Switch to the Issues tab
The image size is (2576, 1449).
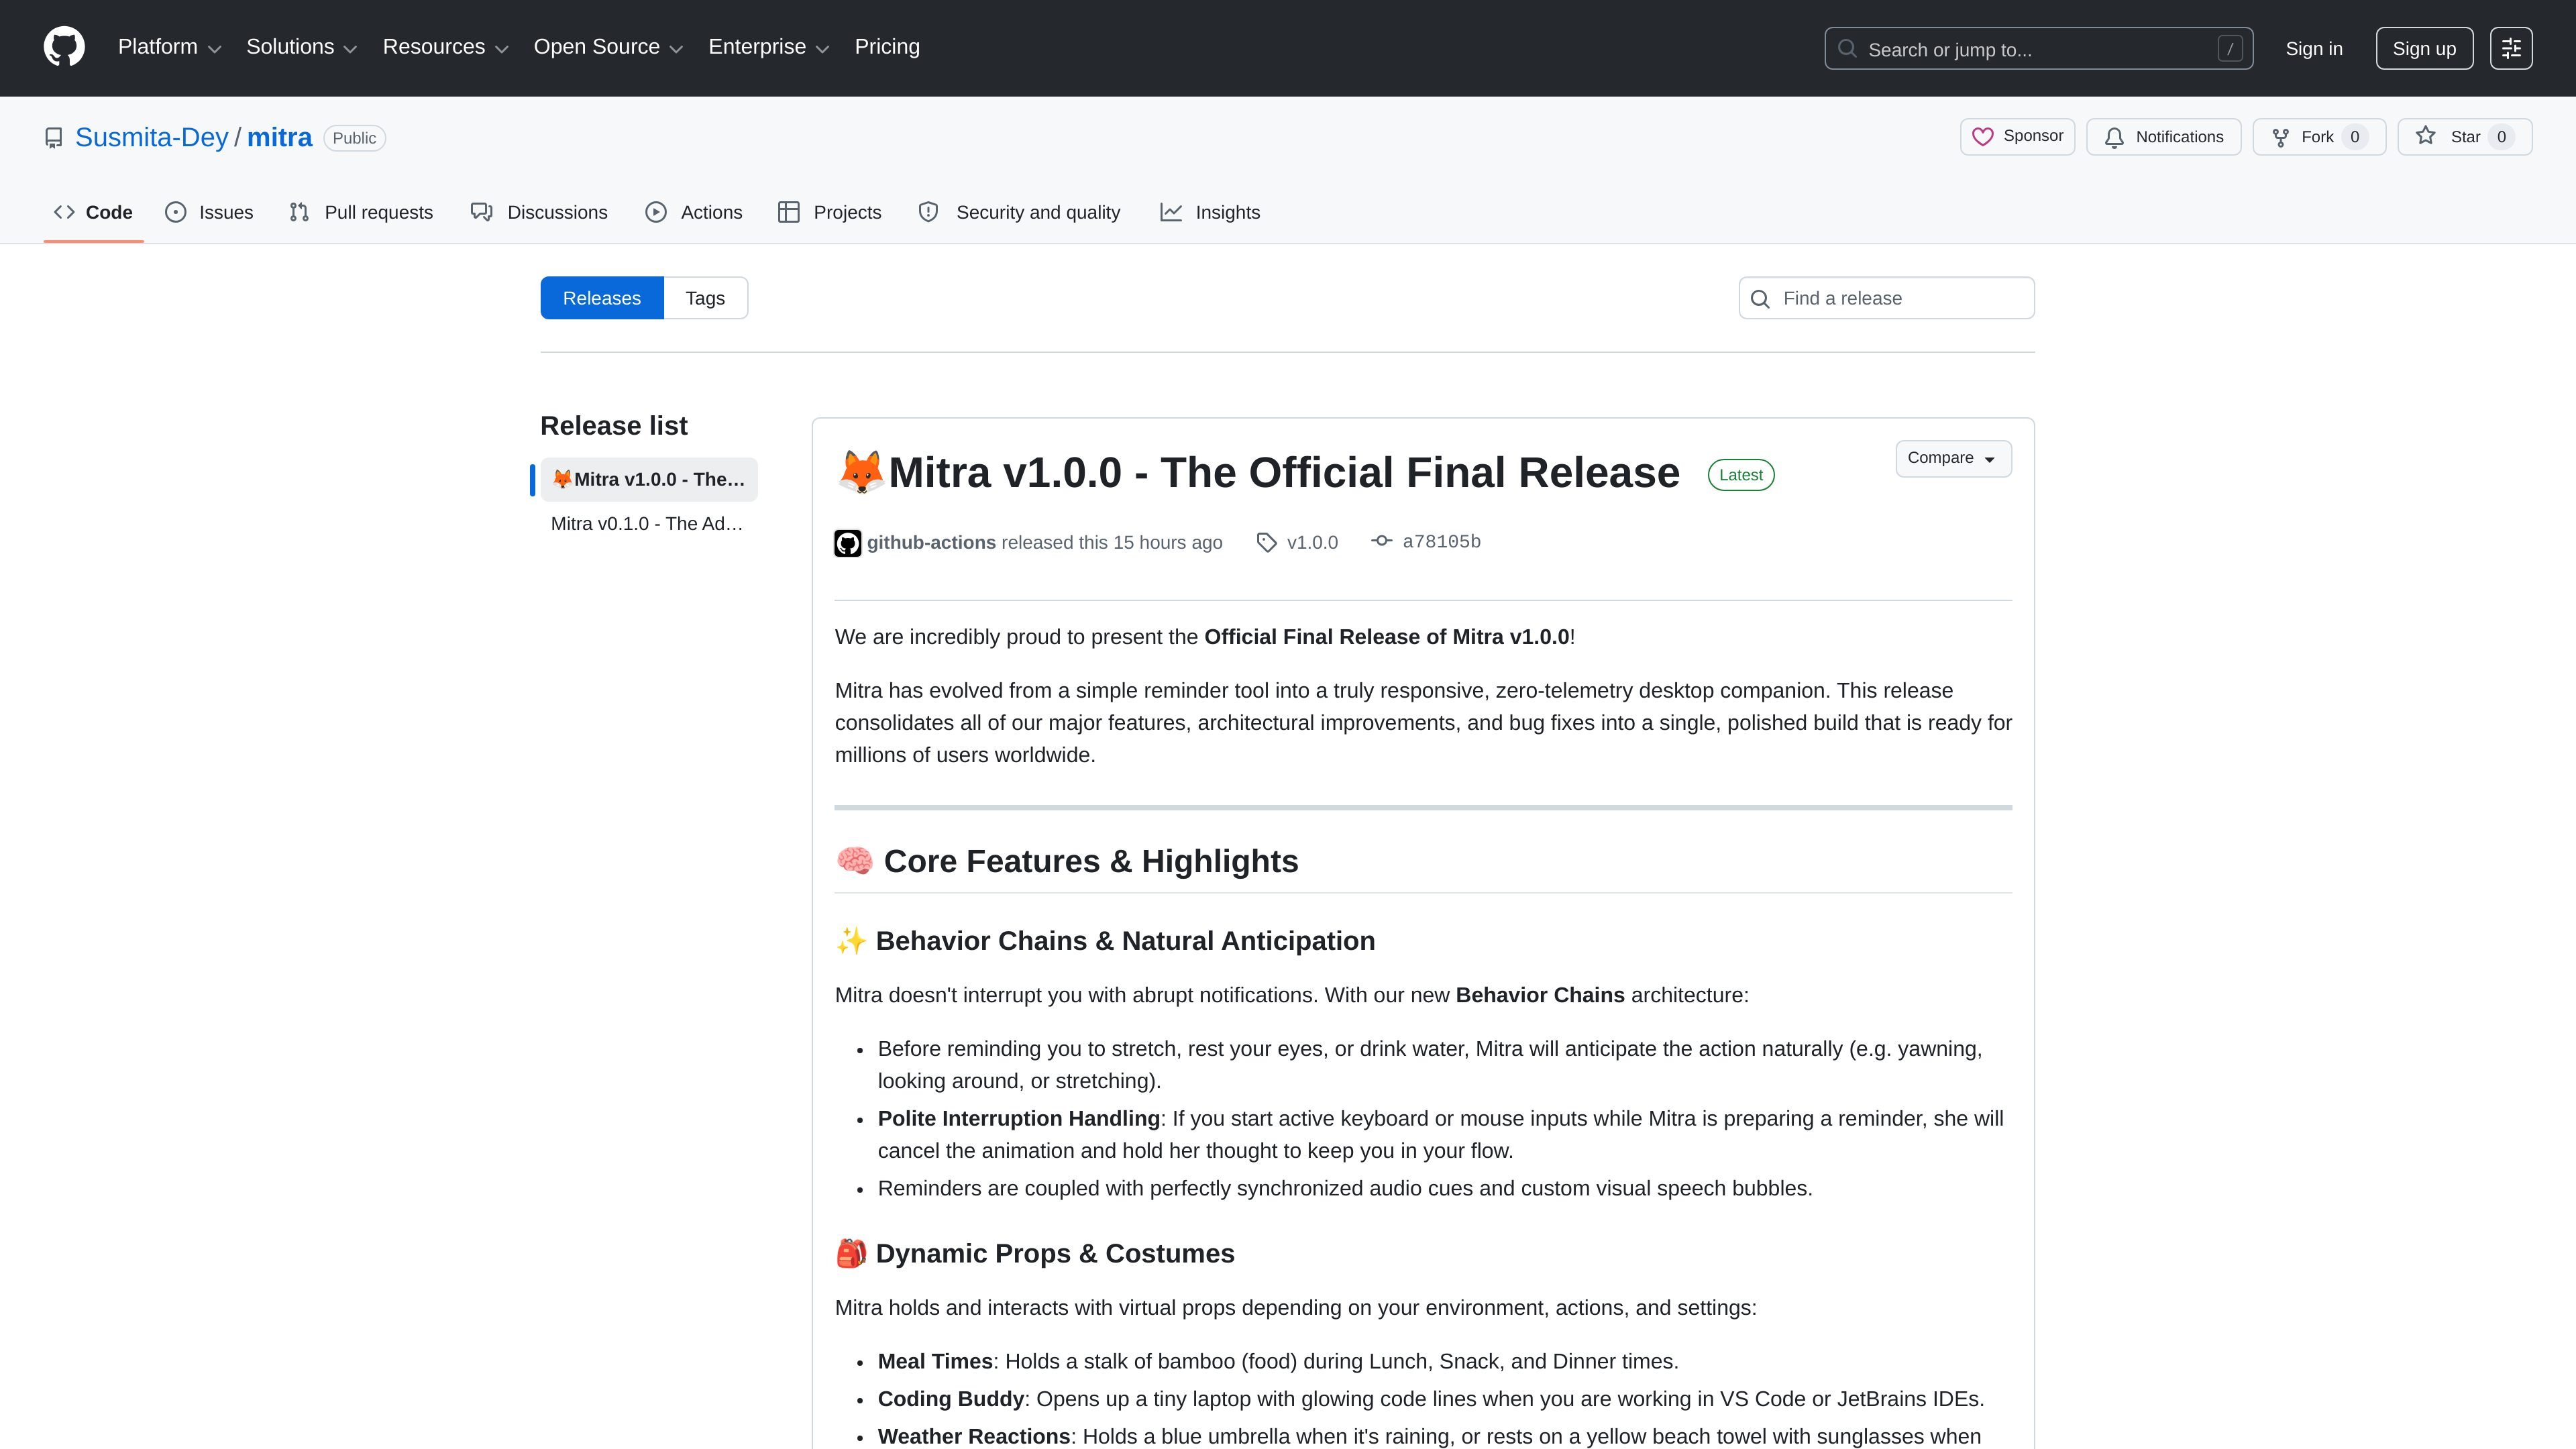[209, 212]
